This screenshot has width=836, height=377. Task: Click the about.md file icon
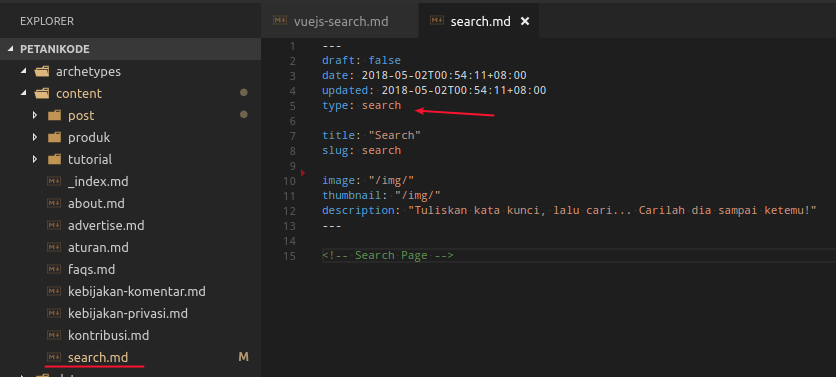coord(54,203)
